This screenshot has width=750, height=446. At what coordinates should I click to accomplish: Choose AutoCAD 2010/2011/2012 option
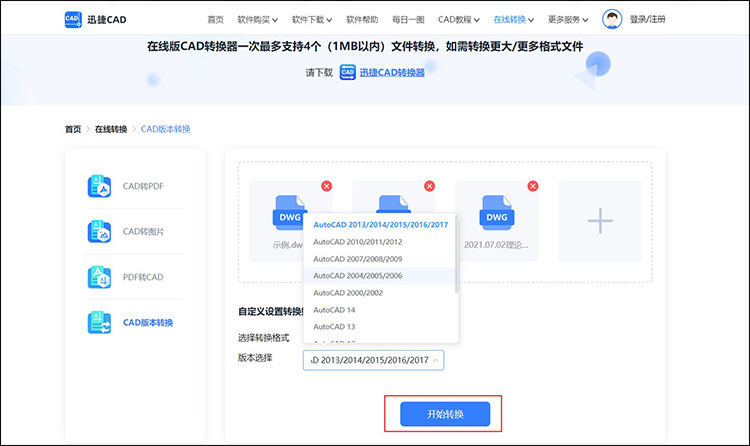[381, 242]
